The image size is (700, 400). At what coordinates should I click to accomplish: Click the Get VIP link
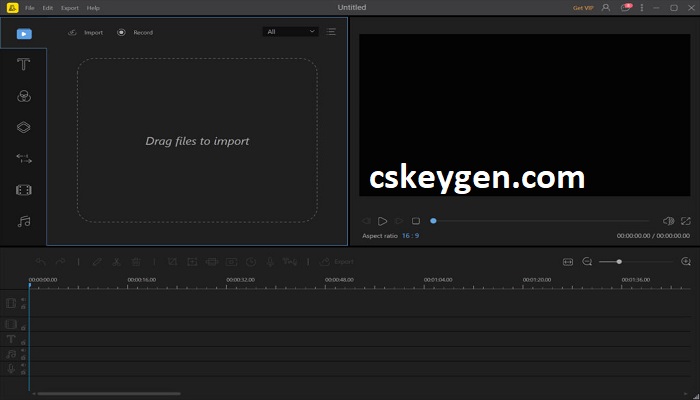point(583,8)
